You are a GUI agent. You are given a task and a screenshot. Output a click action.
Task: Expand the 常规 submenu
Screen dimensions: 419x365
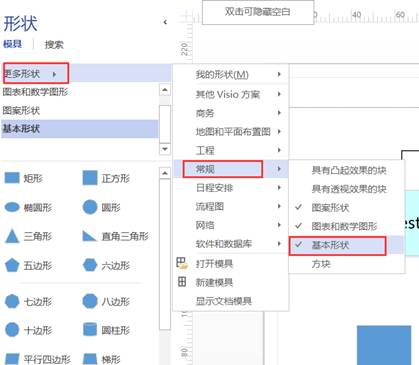point(231,169)
